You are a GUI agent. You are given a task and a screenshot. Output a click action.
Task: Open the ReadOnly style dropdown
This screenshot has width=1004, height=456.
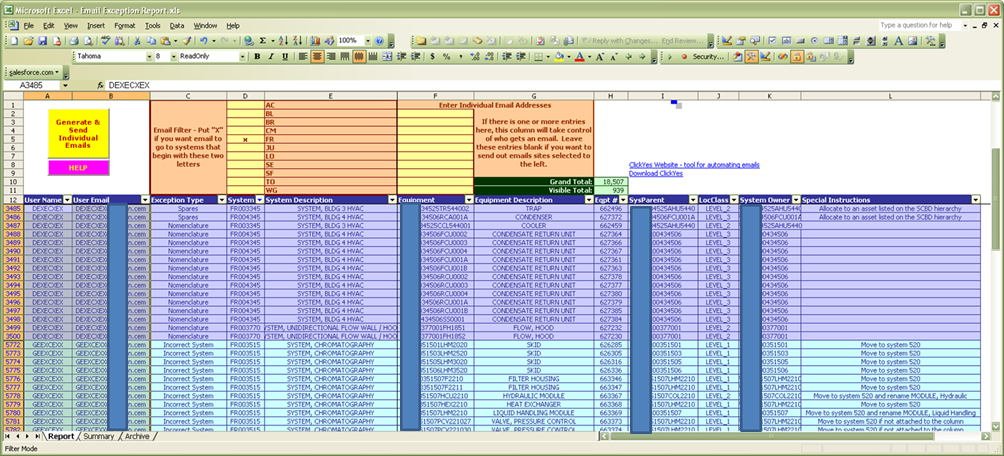pos(243,56)
